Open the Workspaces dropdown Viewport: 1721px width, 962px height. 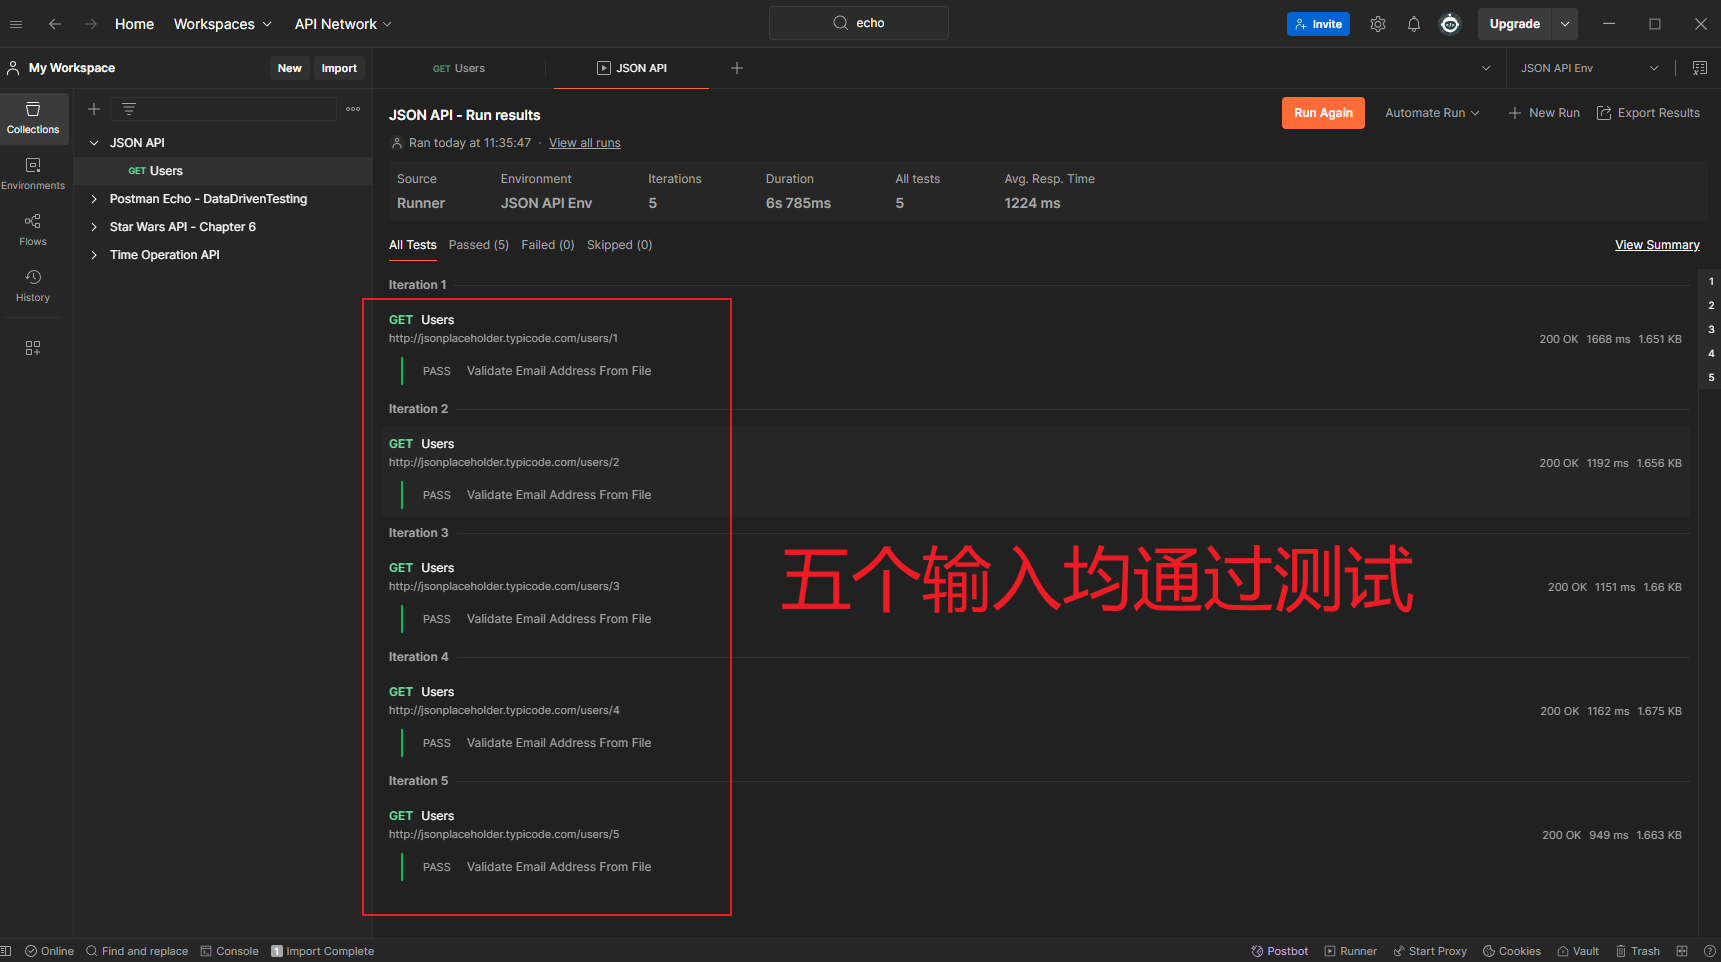tap(222, 24)
